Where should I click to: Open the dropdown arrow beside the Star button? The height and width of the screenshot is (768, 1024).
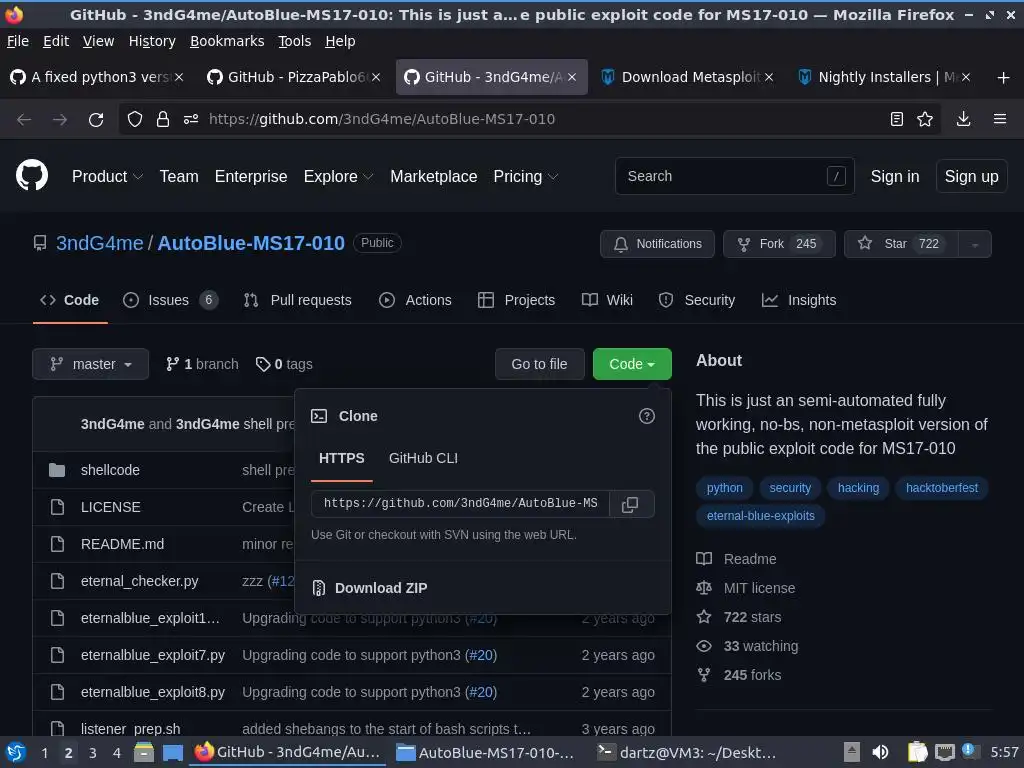(x=975, y=244)
